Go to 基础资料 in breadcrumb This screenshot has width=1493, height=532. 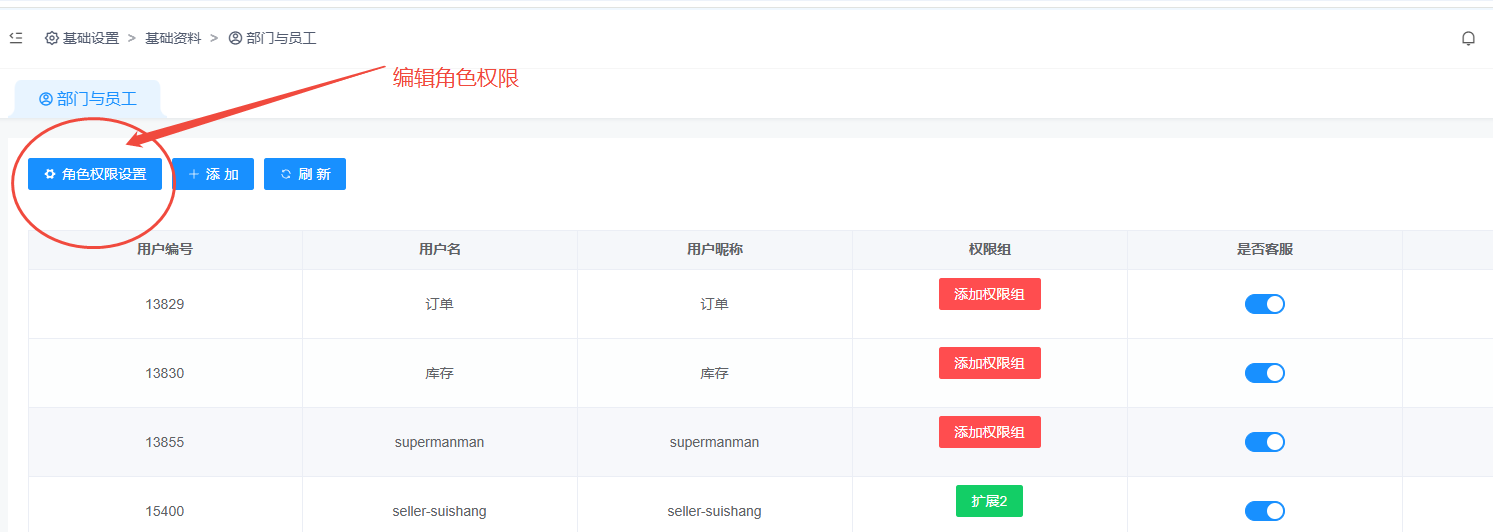coord(173,38)
